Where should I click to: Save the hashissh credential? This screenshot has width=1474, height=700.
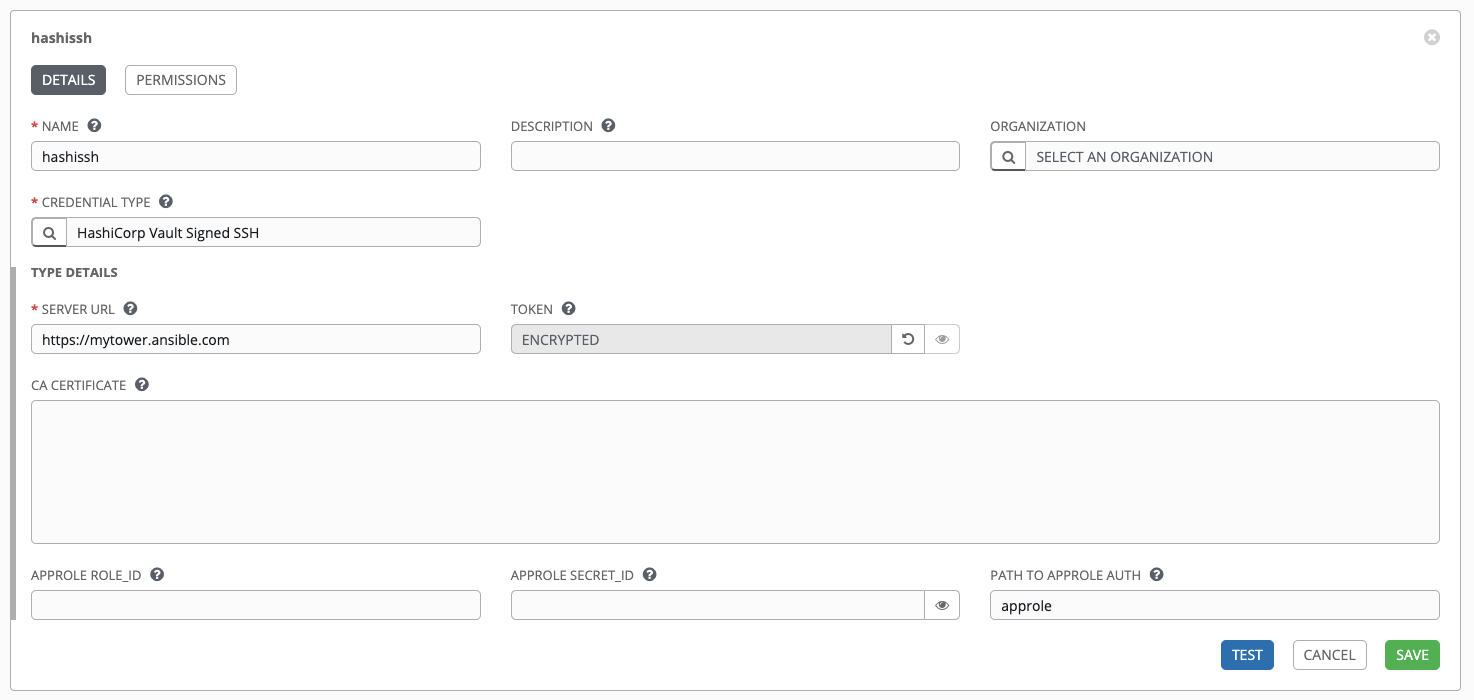pos(1412,655)
